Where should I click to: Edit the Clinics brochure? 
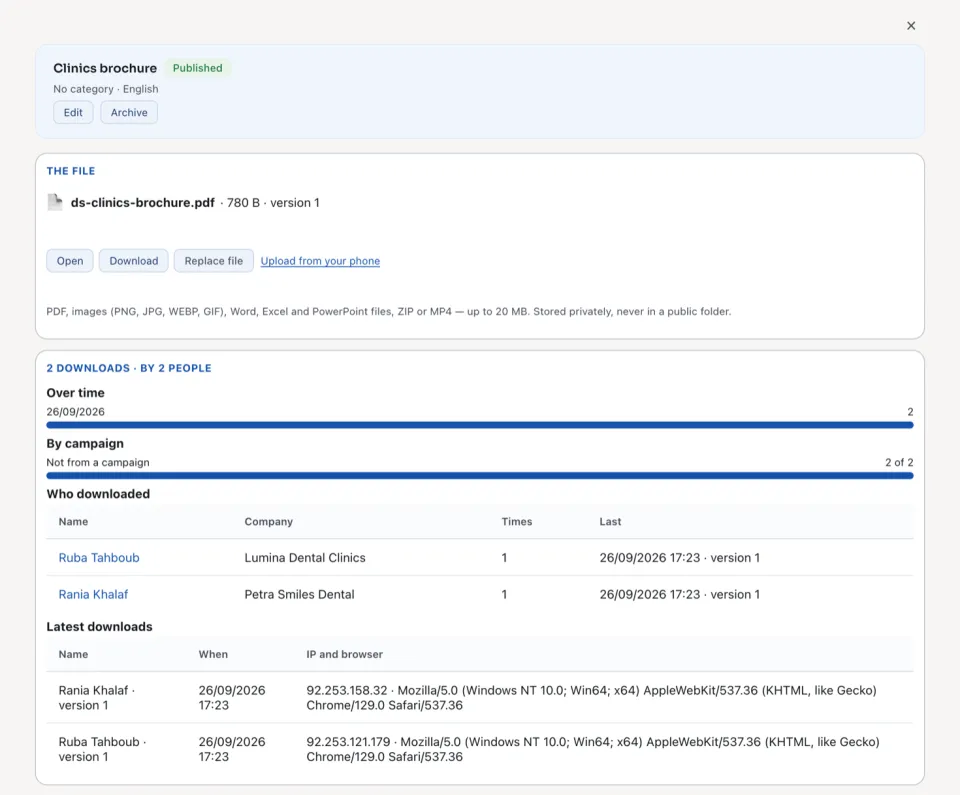[73, 113]
